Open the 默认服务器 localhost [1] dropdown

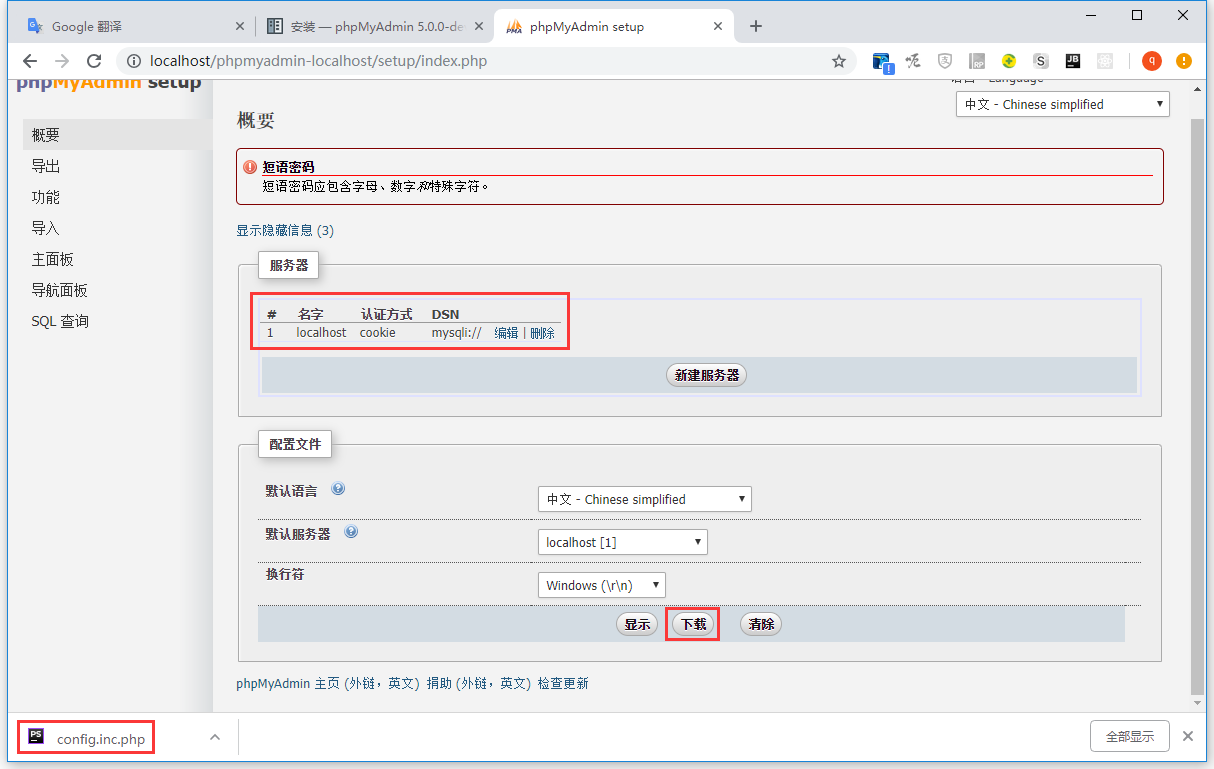click(623, 542)
